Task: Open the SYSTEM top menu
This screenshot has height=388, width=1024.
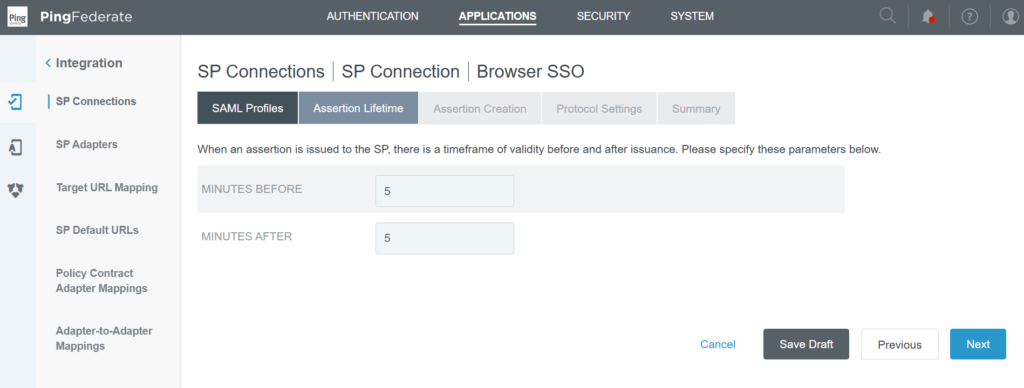Action: (x=692, y=16)
